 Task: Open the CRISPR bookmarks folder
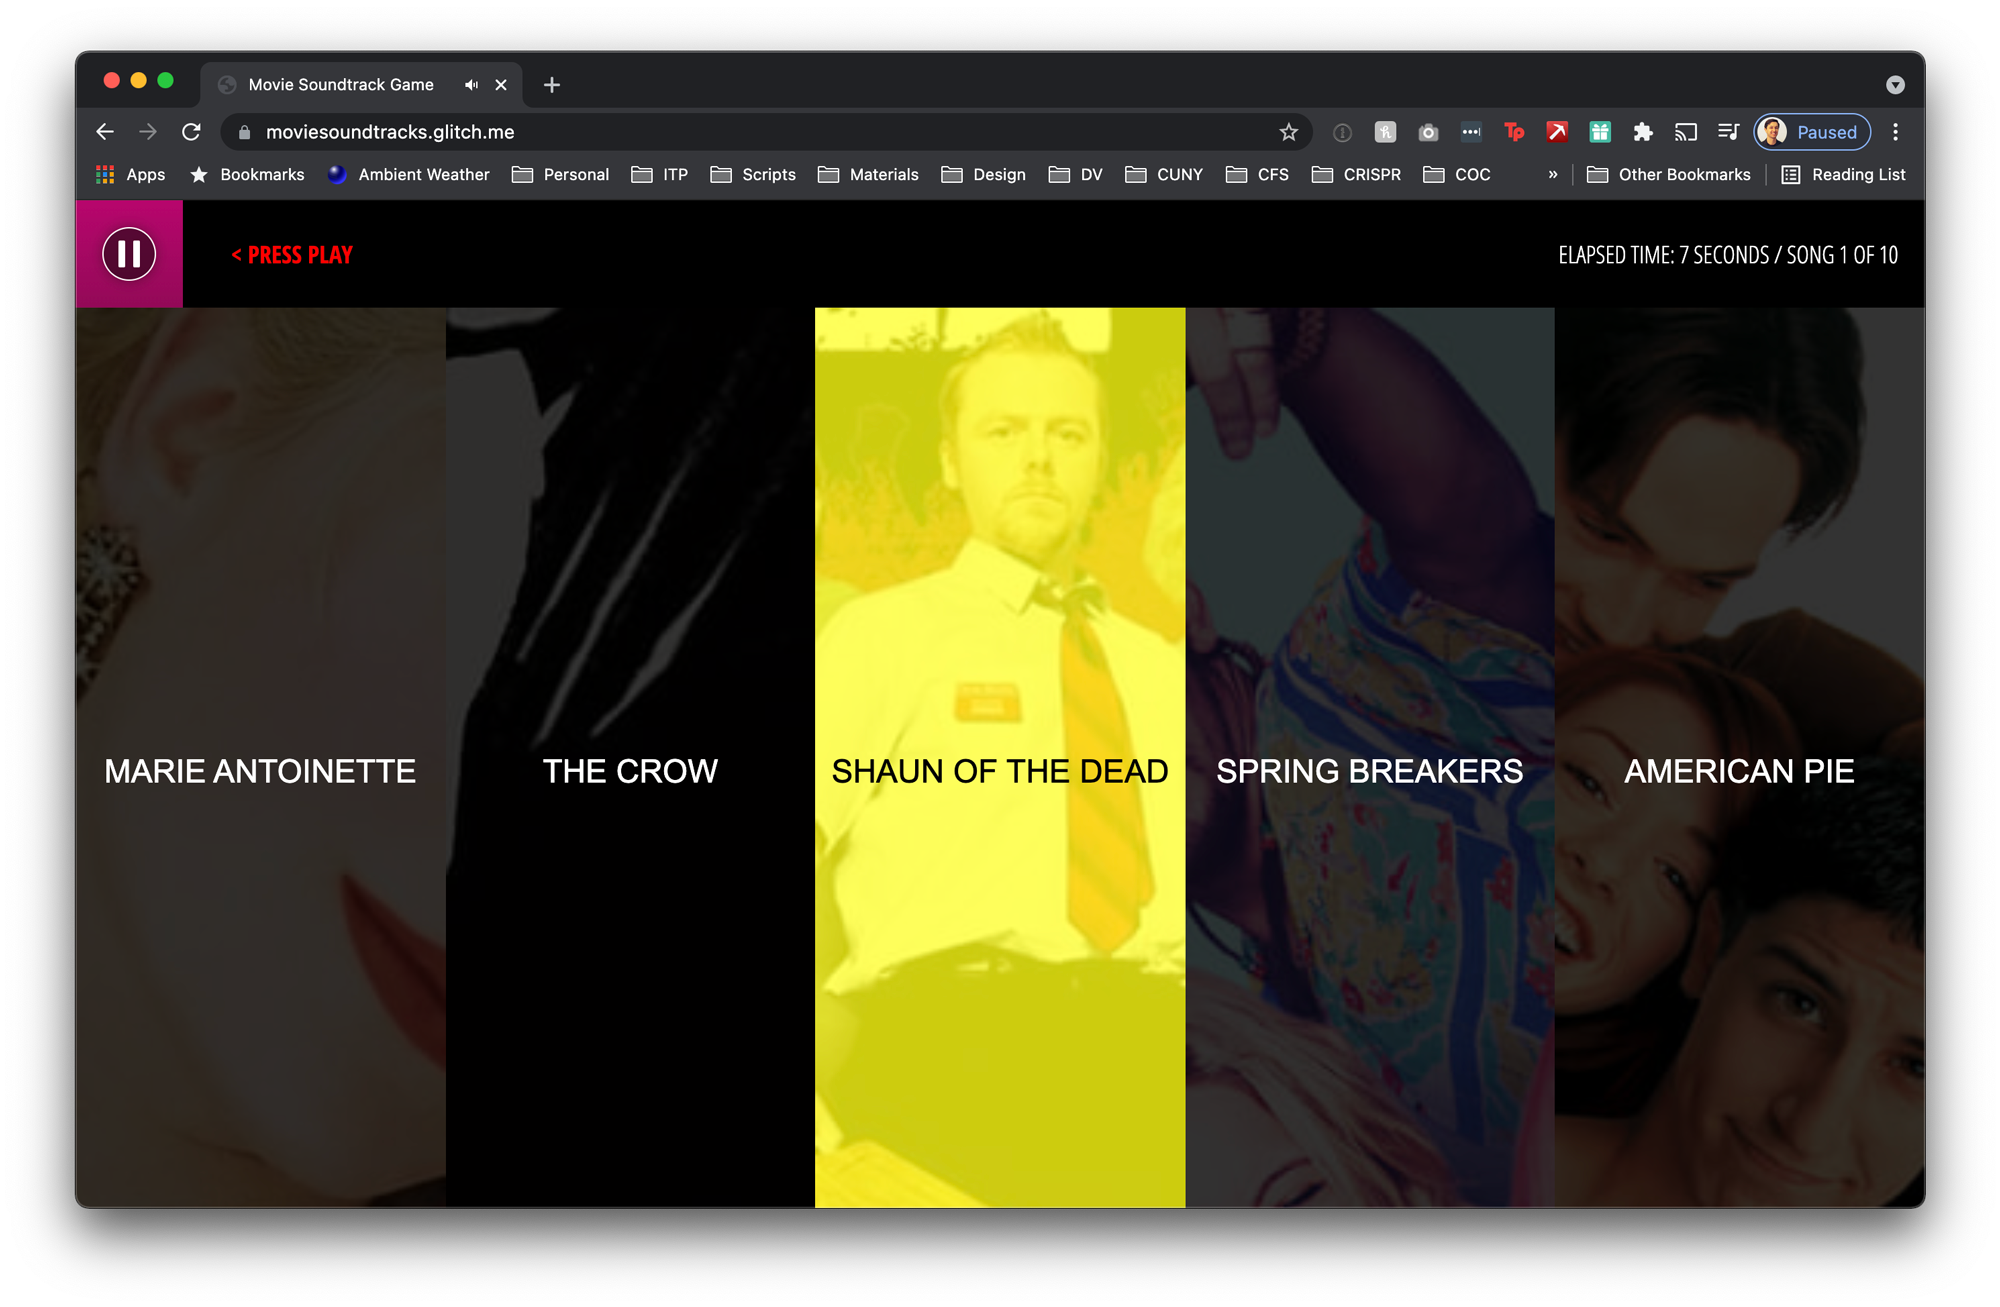[1356, 175]
